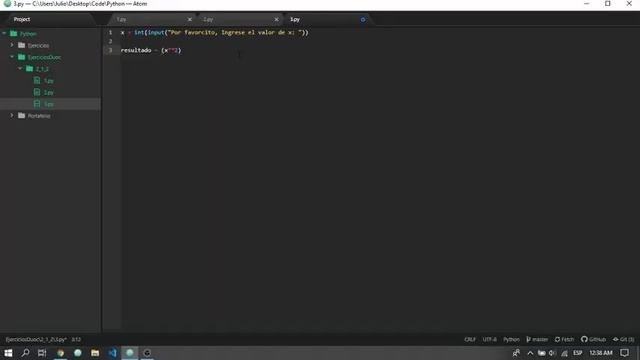Screen dimensions: 640x360
Task: Switch to the Project panel tab
Action: 22,19
